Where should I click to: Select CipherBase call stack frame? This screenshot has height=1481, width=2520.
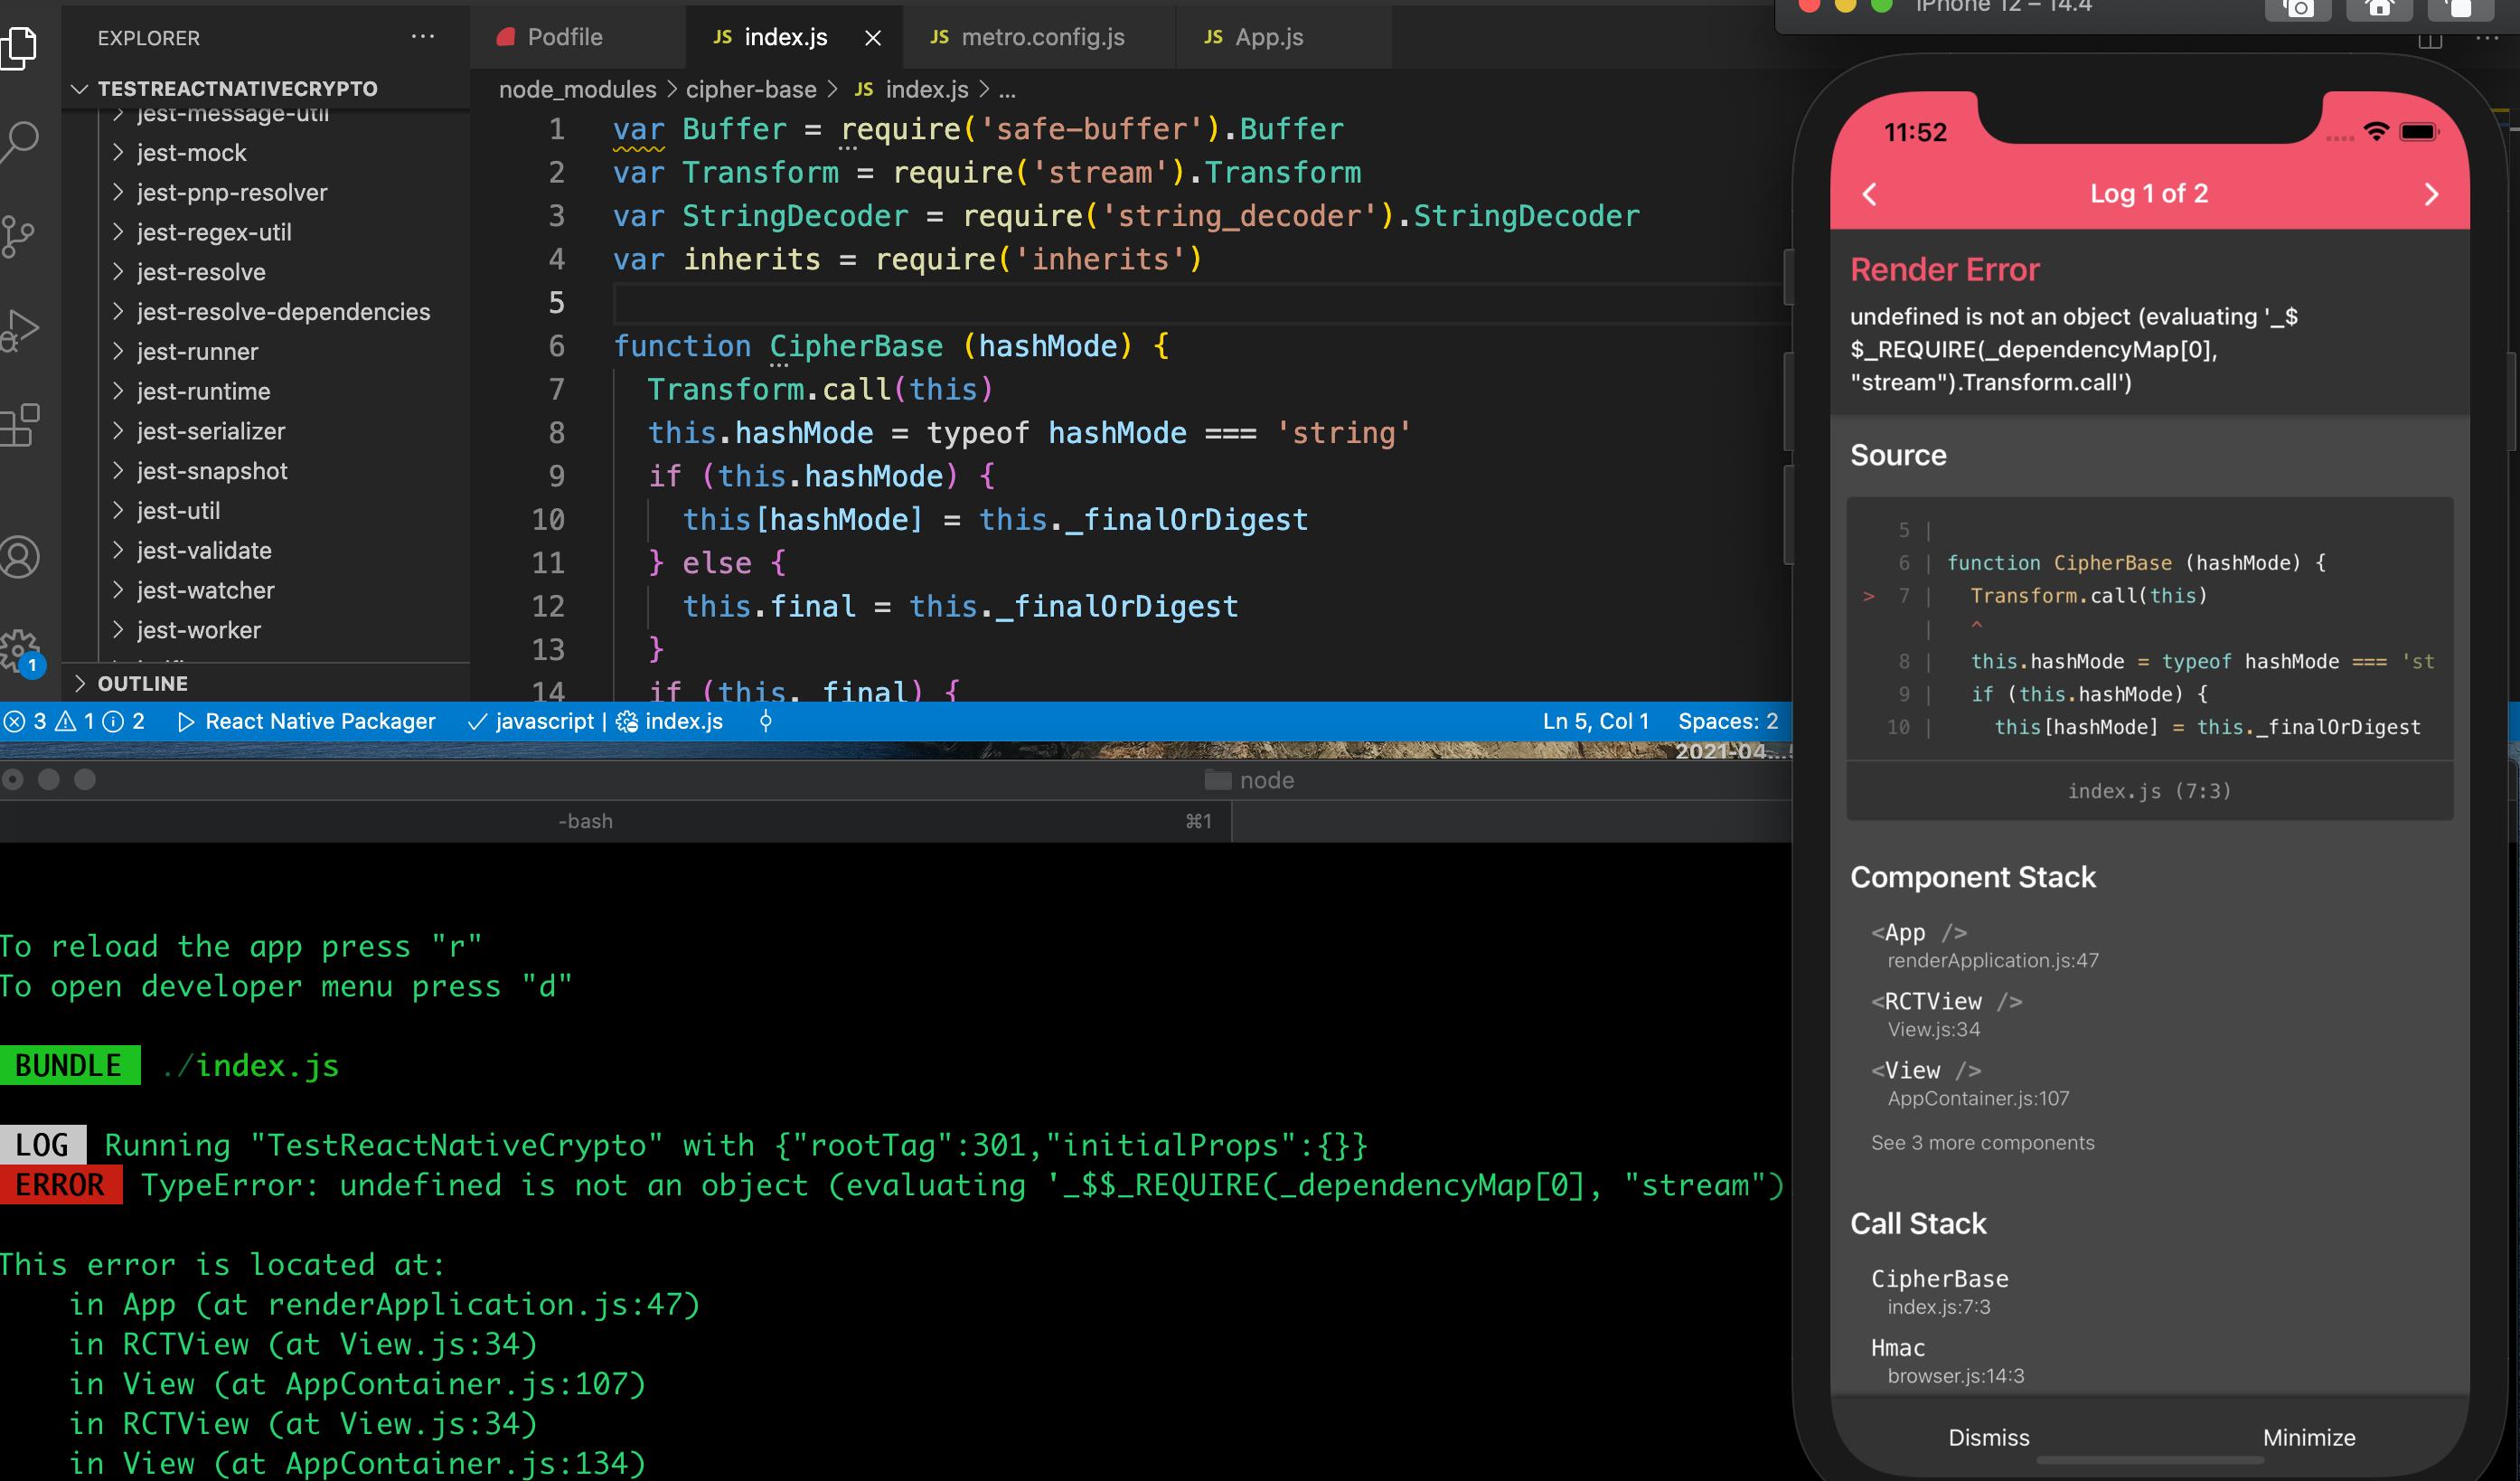(1939, 1291)
